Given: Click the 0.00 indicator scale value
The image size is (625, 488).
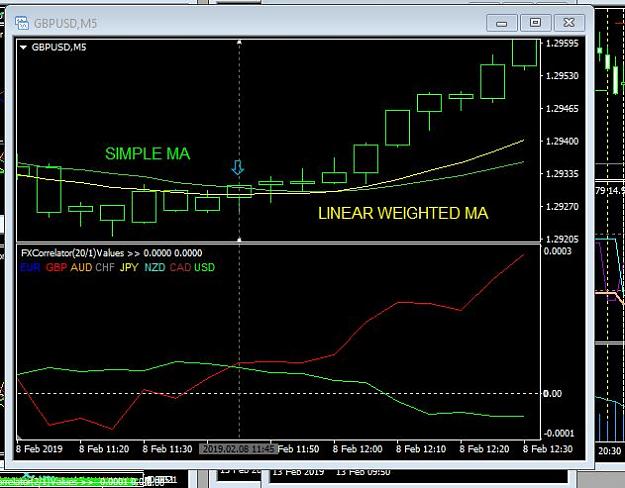Looking at the screenshot, I should [552, 394].
